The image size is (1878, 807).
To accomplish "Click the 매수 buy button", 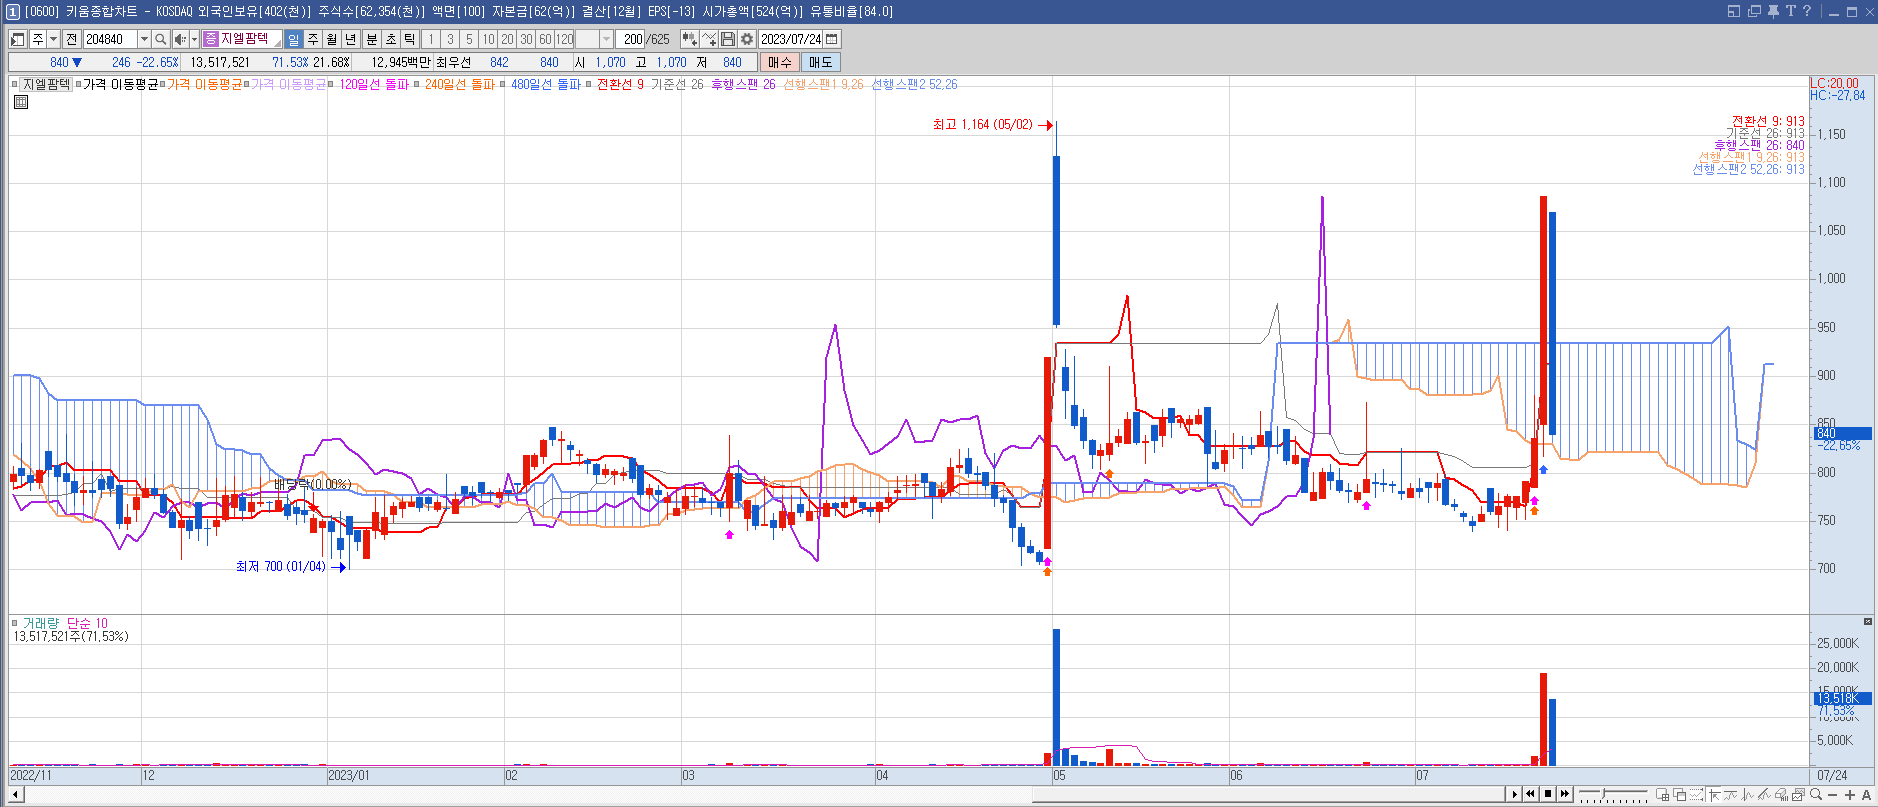I will tap(780, 62).
